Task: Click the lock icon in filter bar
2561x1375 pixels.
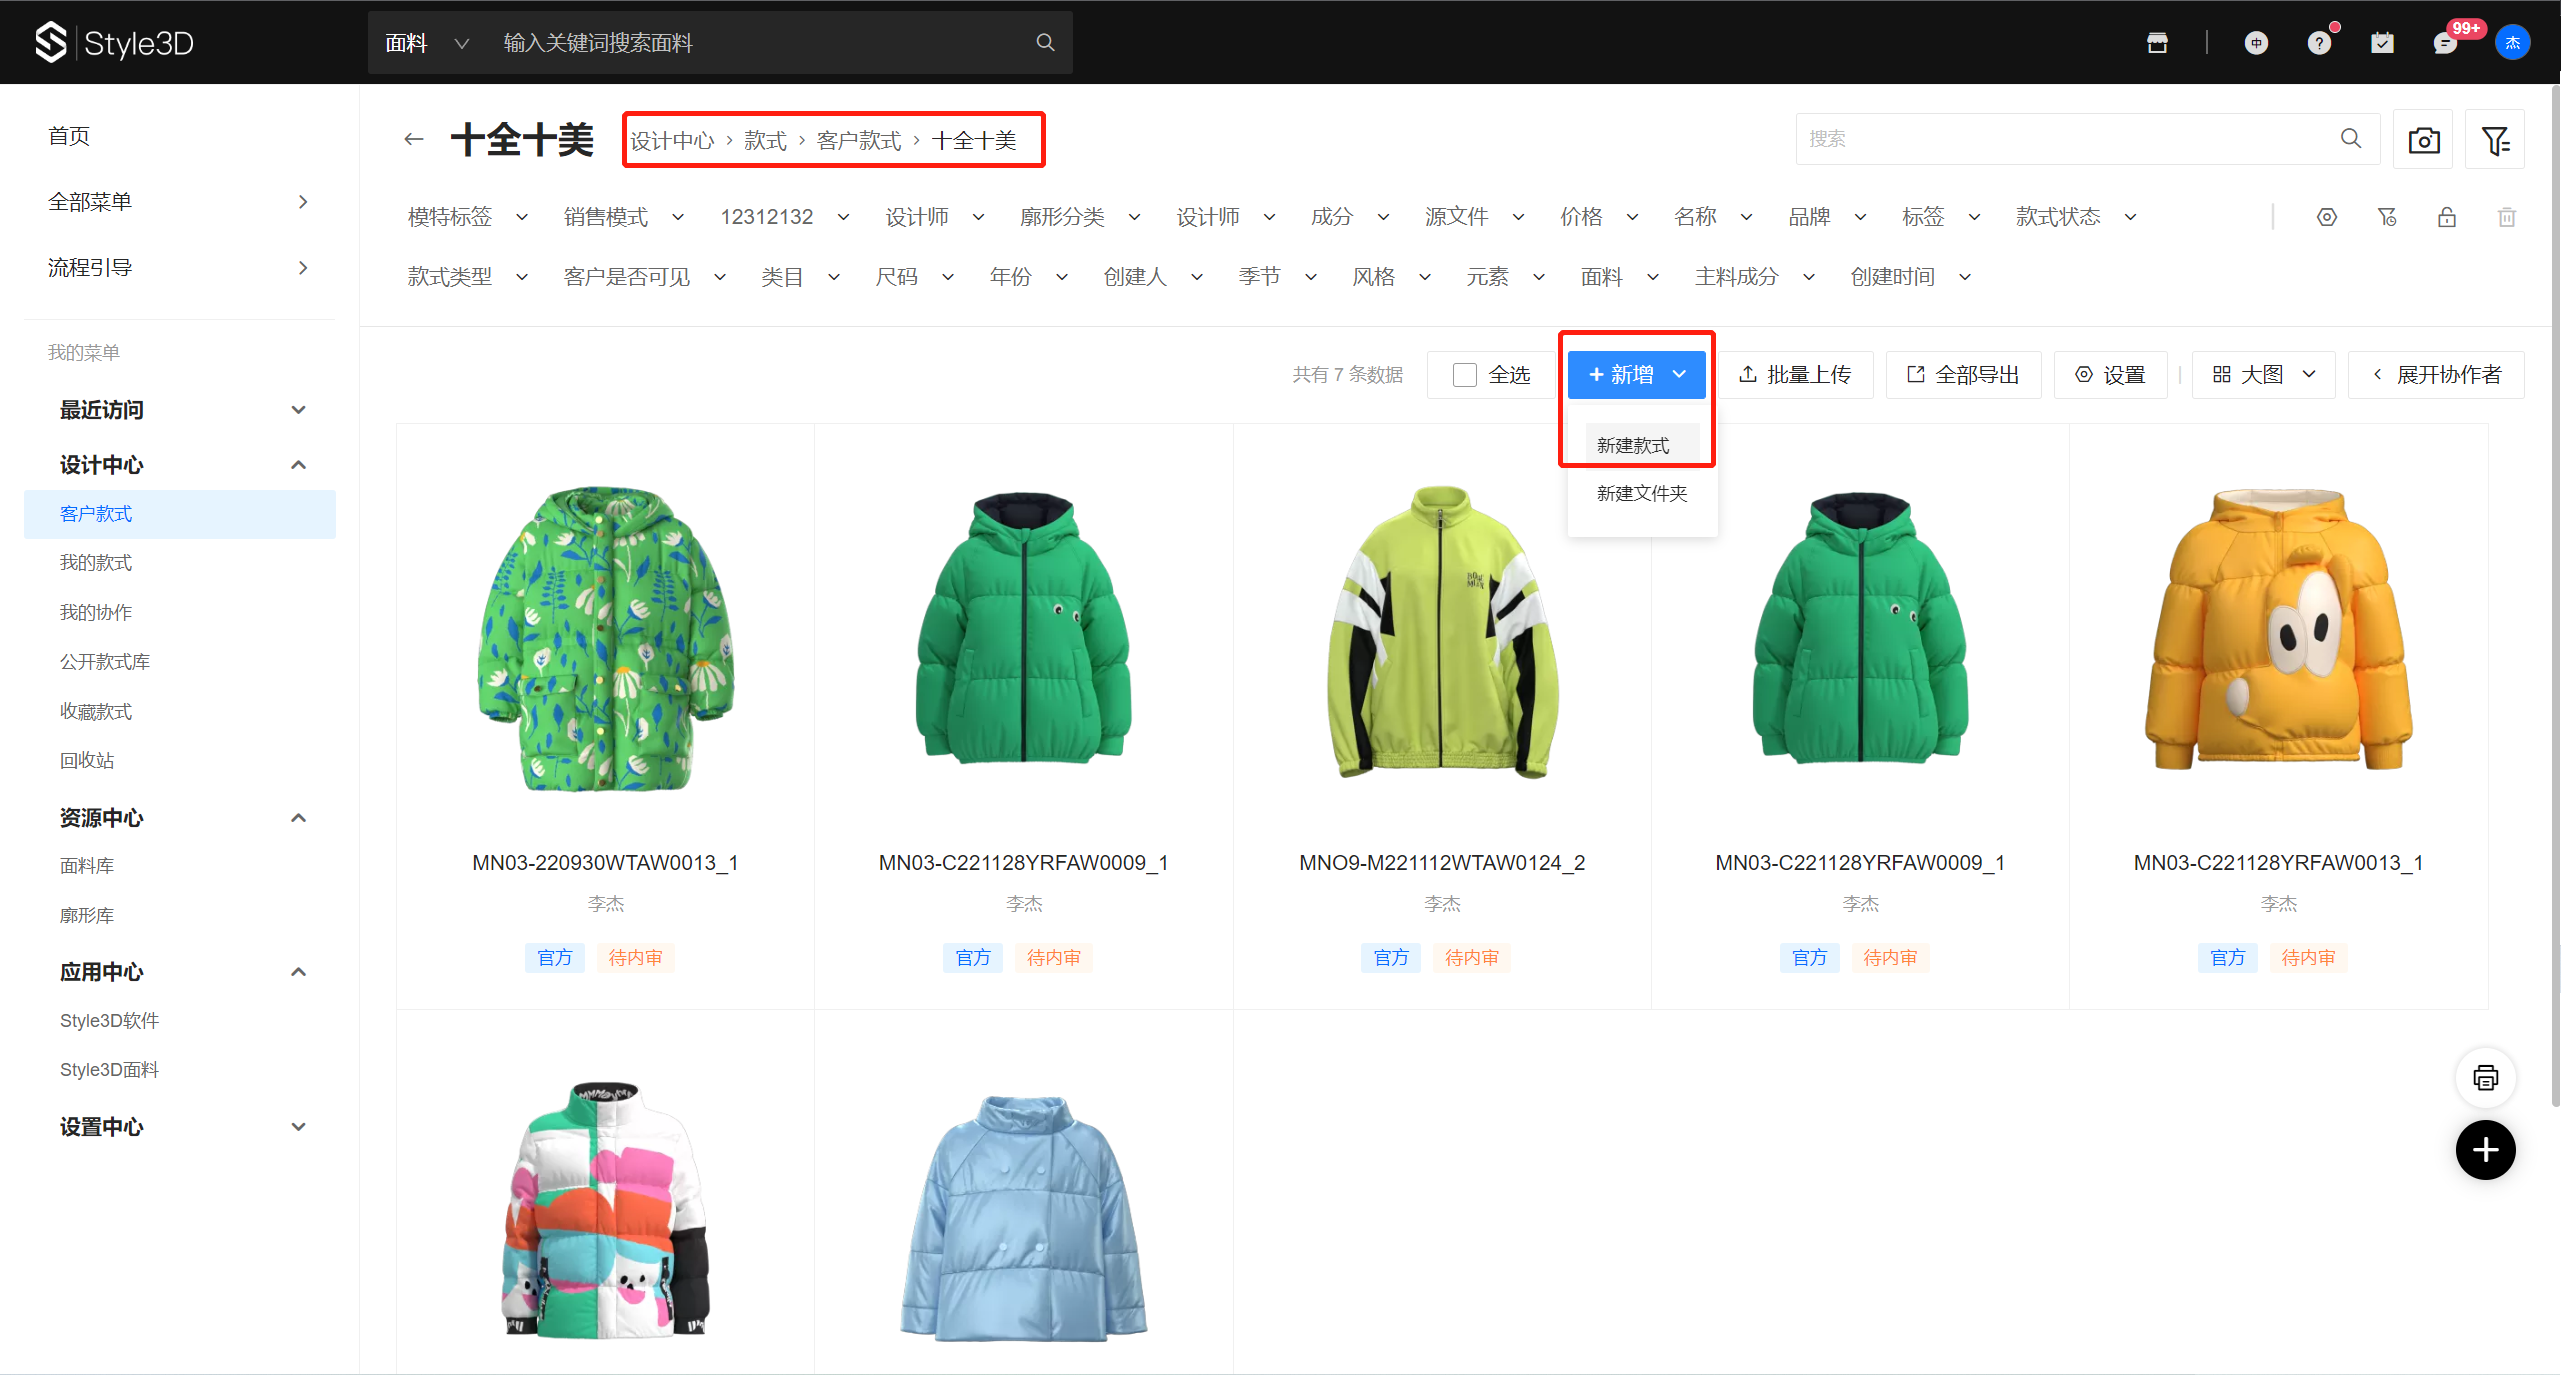Action: [2447, 217]
